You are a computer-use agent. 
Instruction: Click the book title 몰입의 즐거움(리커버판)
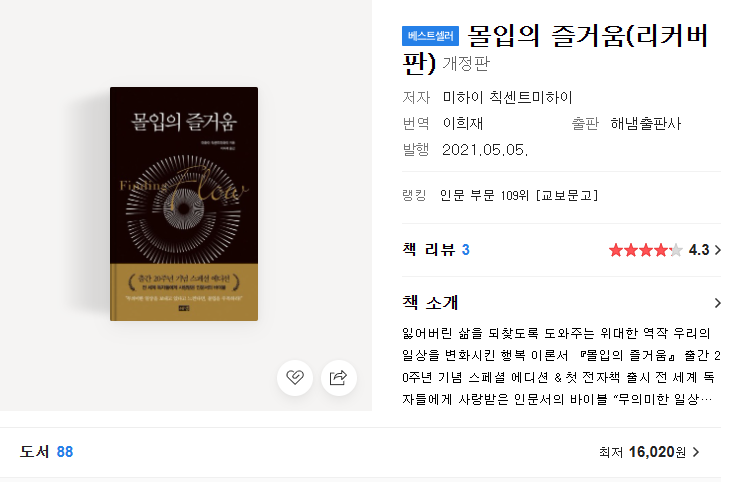pyautogui.click(x=555, y=49)
